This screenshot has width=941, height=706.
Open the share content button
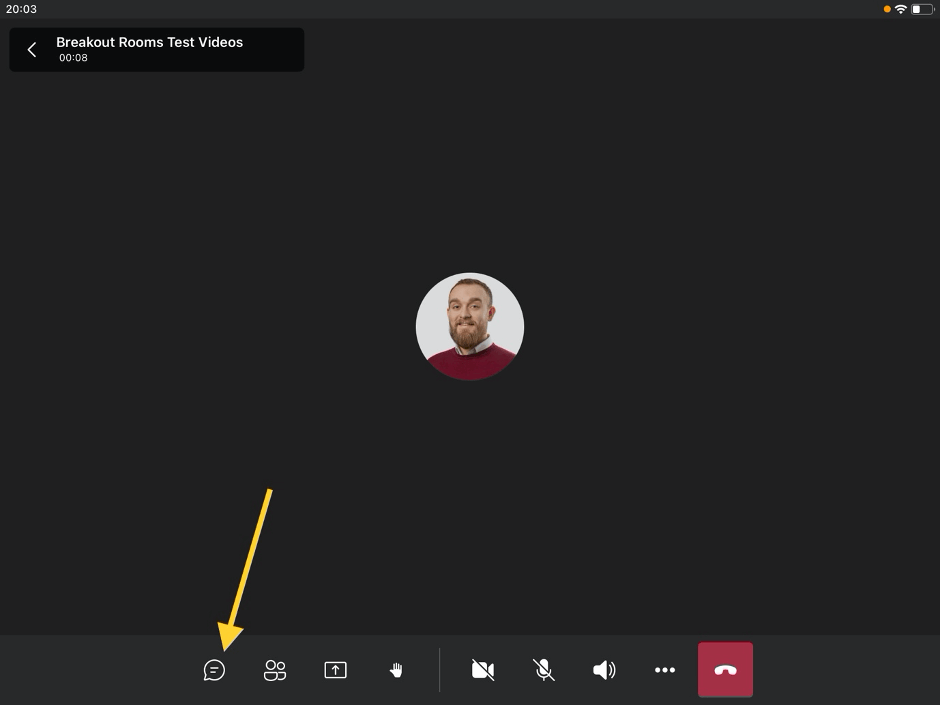tap(335, 670)
